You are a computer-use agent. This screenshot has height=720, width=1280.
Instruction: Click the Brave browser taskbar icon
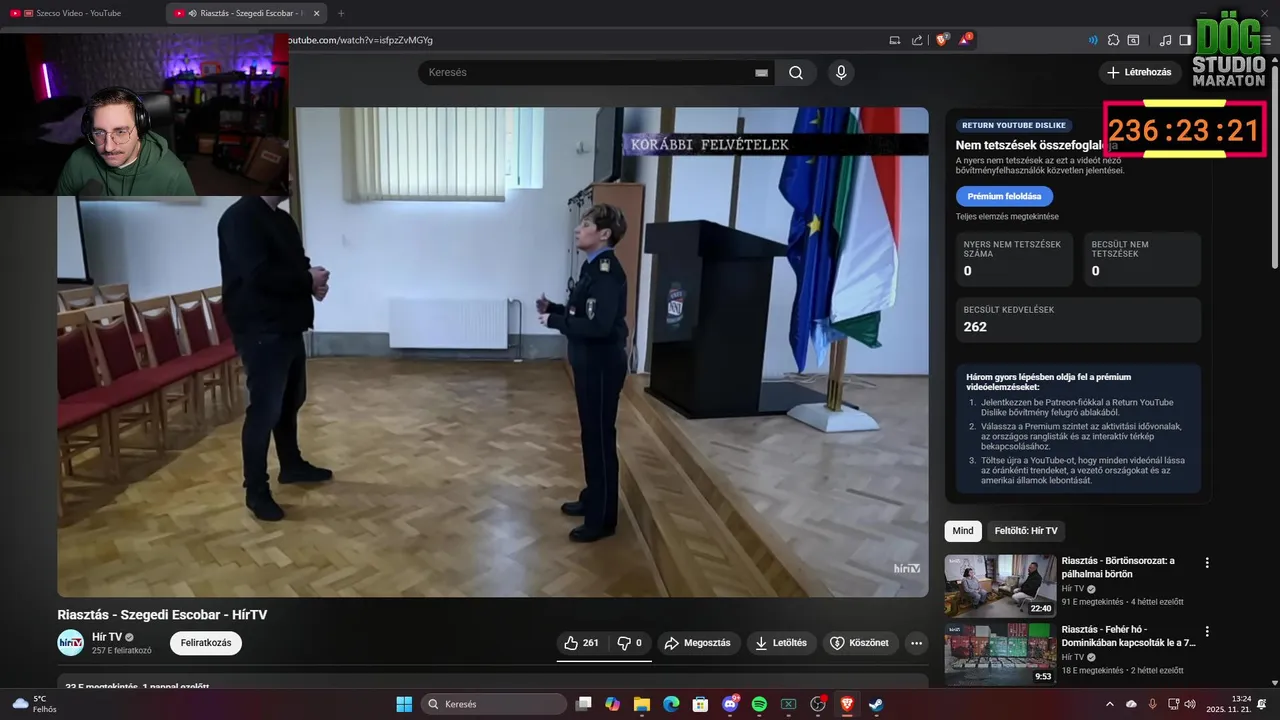click(x=847, y=704)
